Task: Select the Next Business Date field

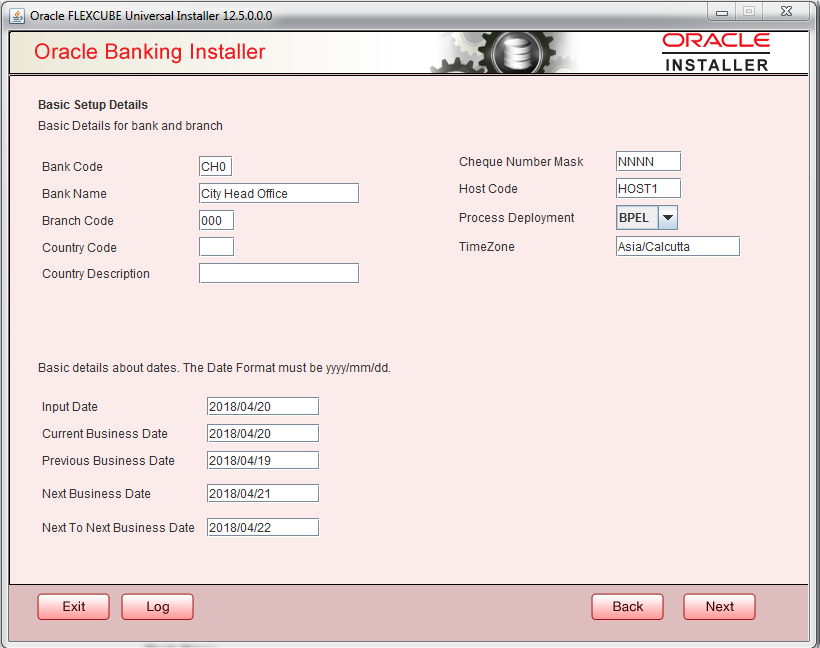Action: [x=262, y=493]
